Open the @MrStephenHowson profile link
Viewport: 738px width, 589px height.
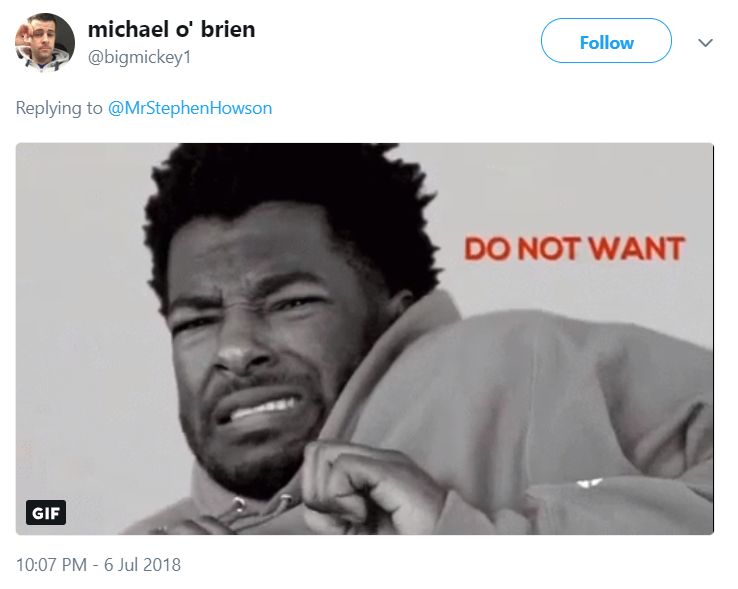190,108
